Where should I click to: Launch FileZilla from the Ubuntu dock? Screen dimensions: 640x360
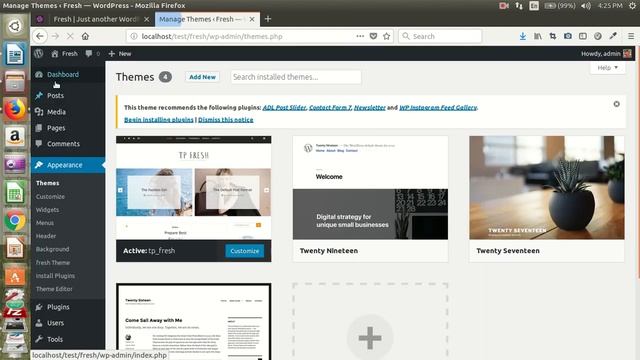point(15,312)
